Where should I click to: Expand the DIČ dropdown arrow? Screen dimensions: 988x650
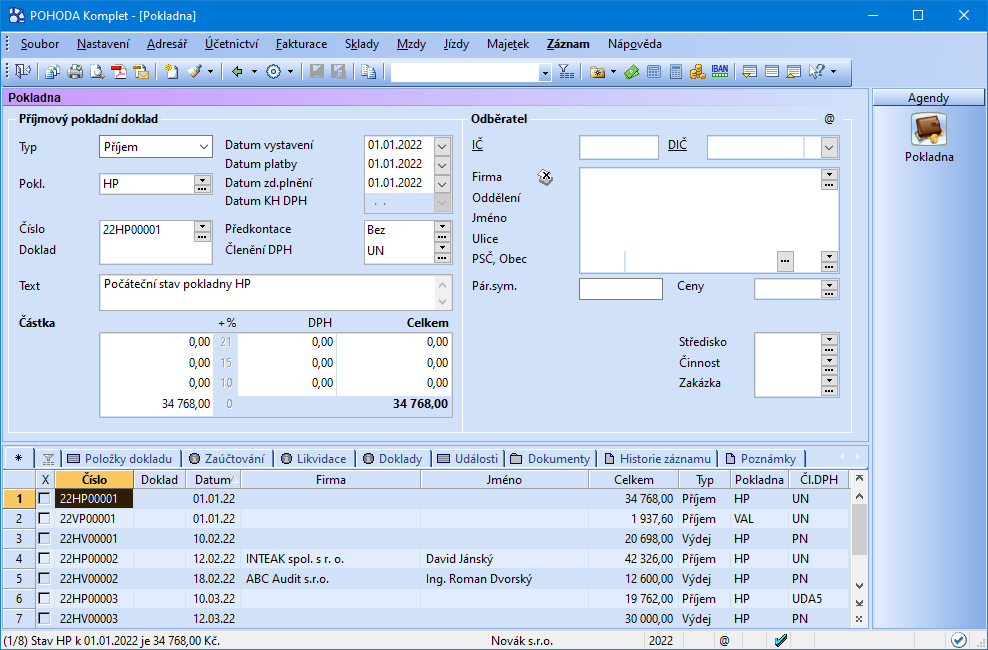(x=829, y=147)
